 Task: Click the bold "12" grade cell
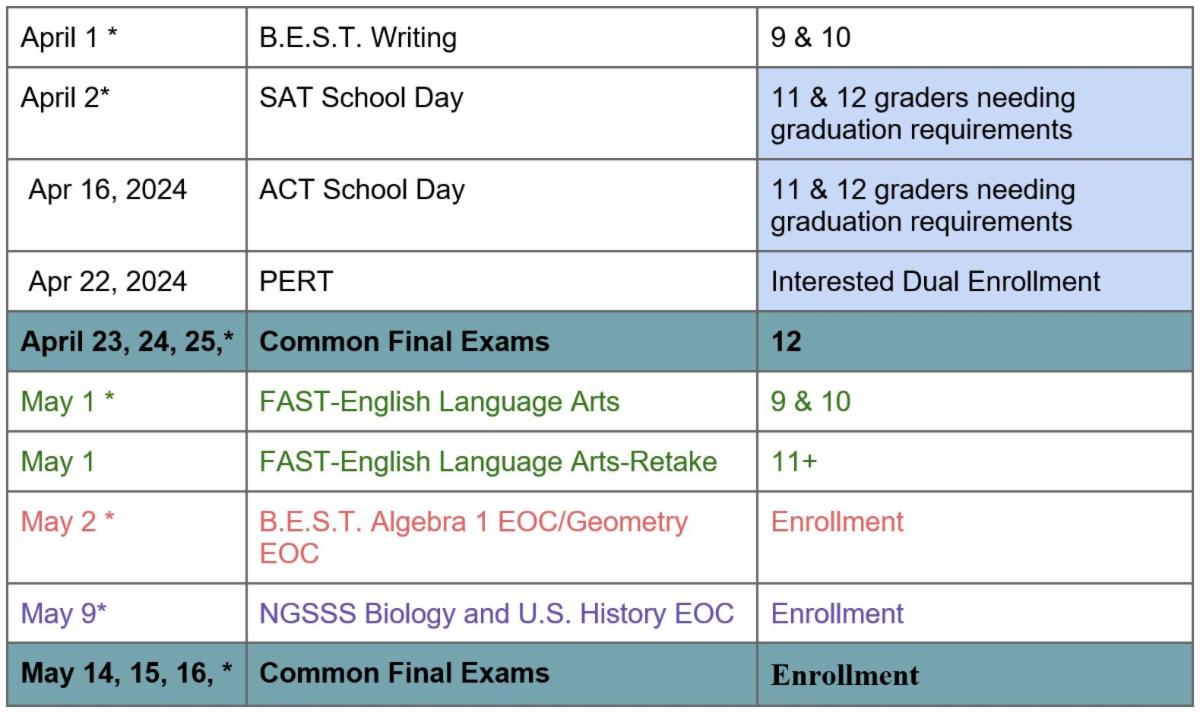pos(786,341)
